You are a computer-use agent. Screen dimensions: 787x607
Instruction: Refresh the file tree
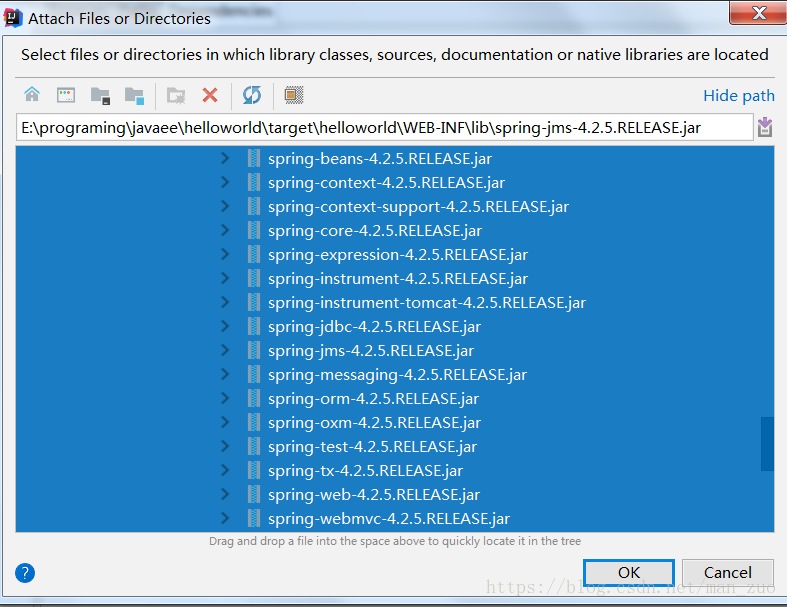coord(252,95)
